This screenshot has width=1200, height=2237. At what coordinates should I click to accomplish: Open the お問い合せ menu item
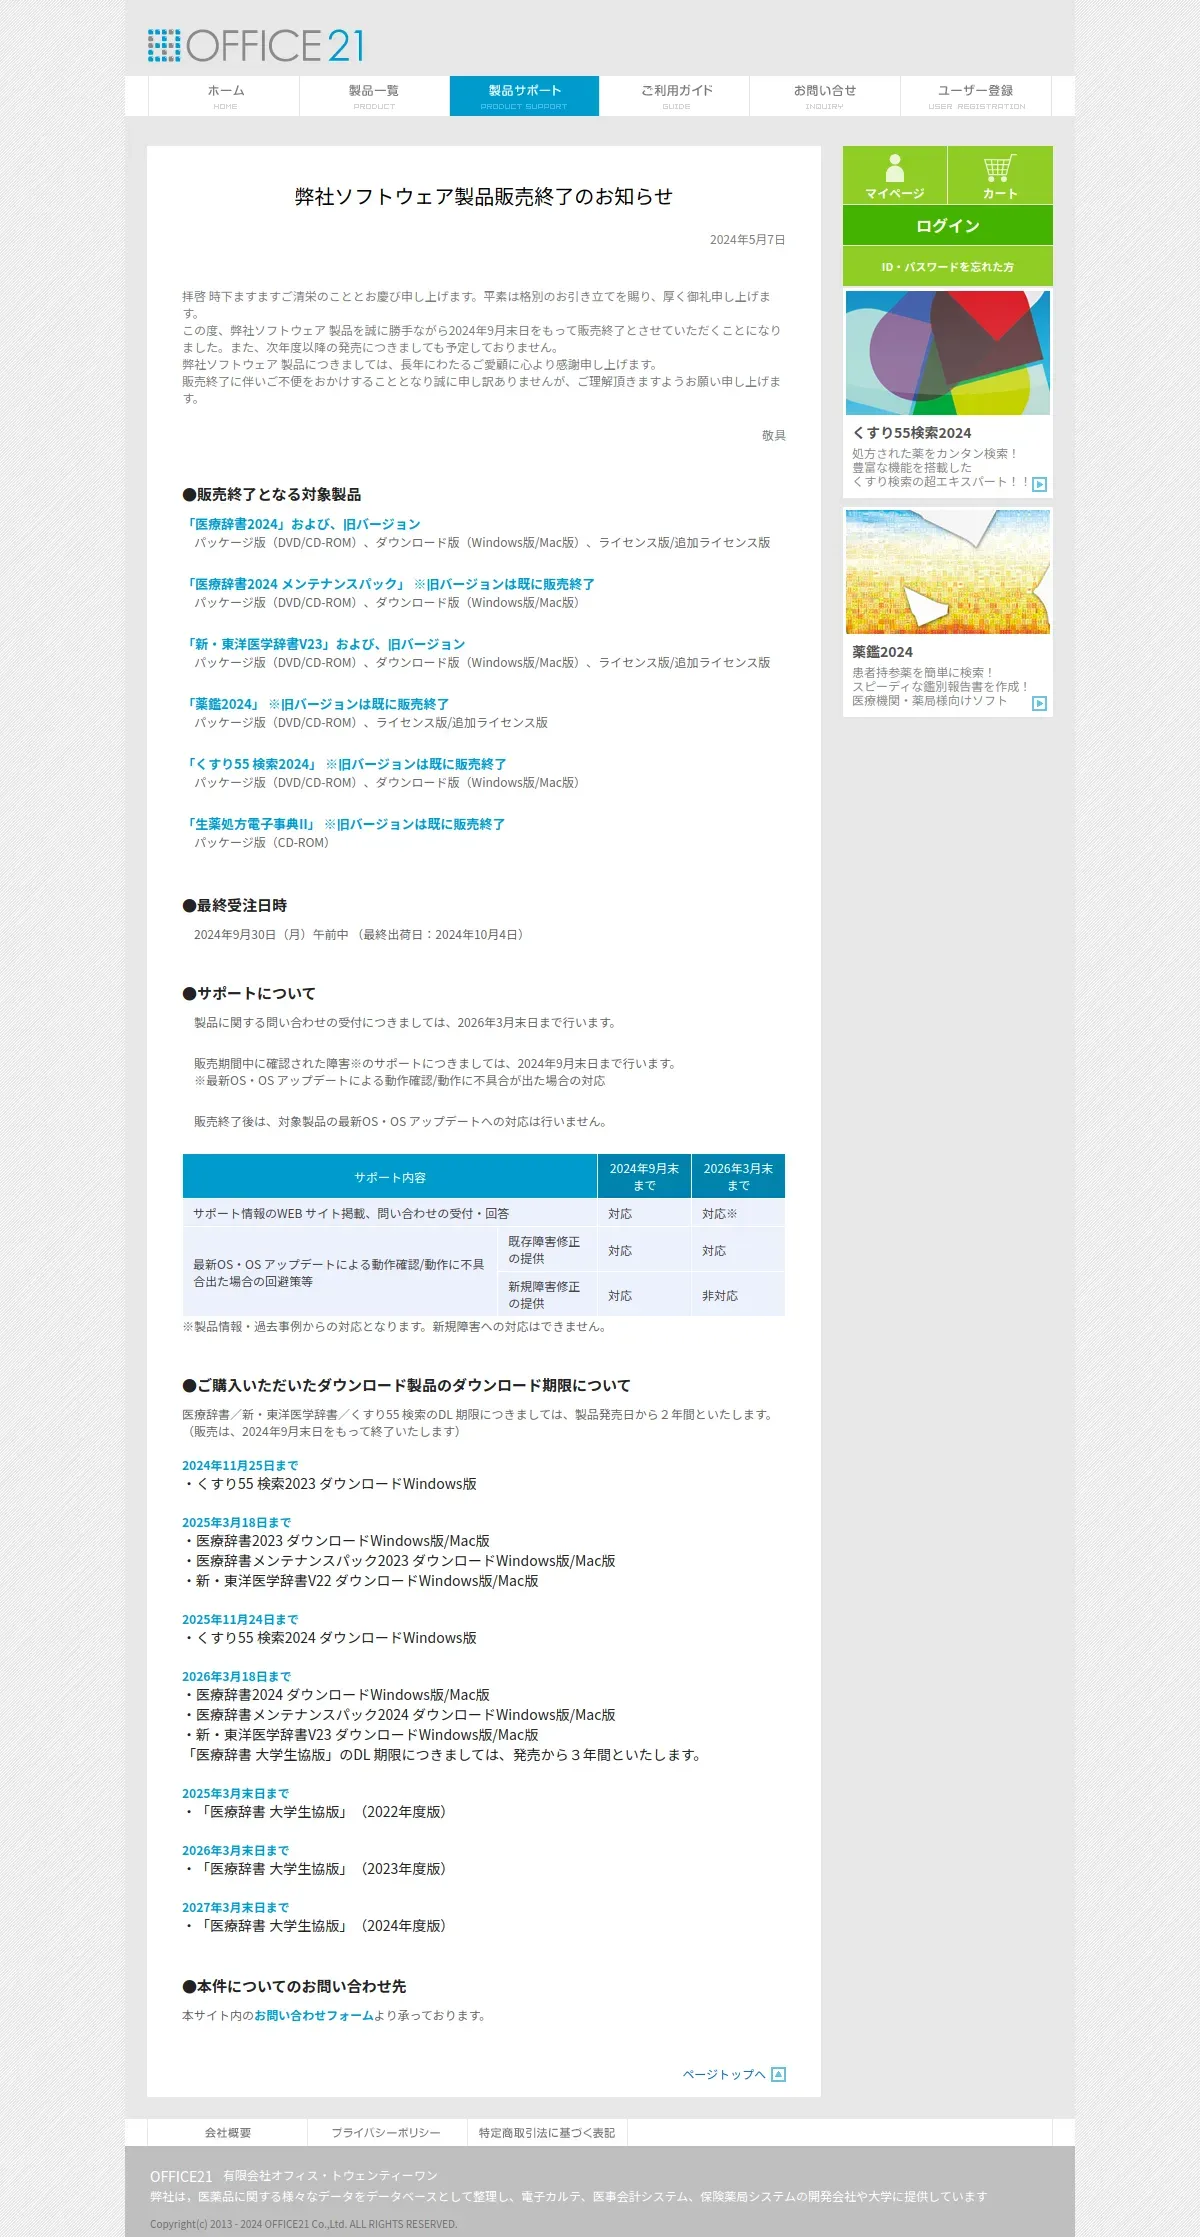coord(825,96)
